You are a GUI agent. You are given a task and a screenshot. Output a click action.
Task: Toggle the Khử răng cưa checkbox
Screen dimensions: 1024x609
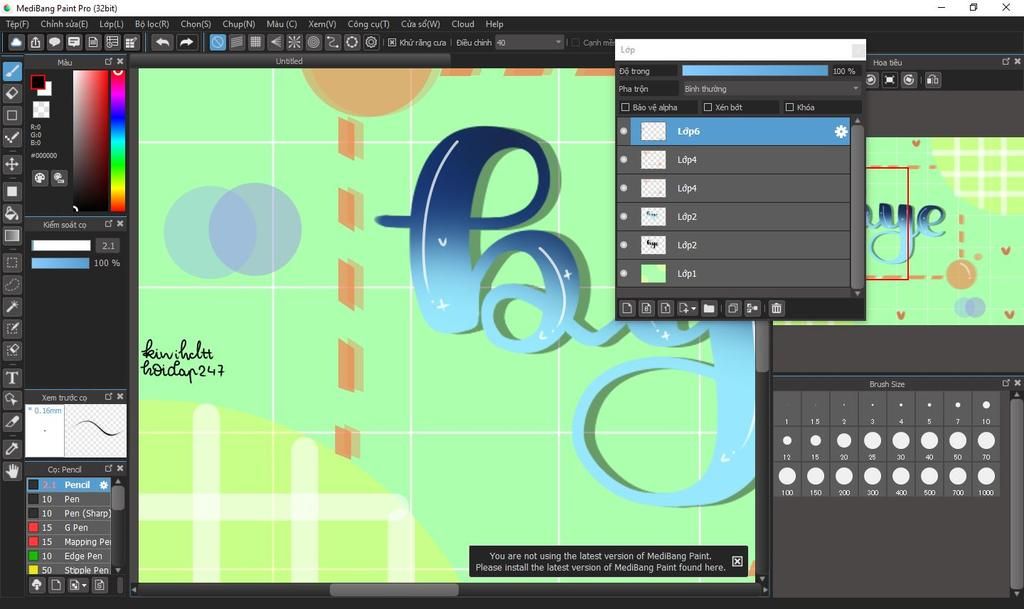pyautogui.click(x=392, y=42)
